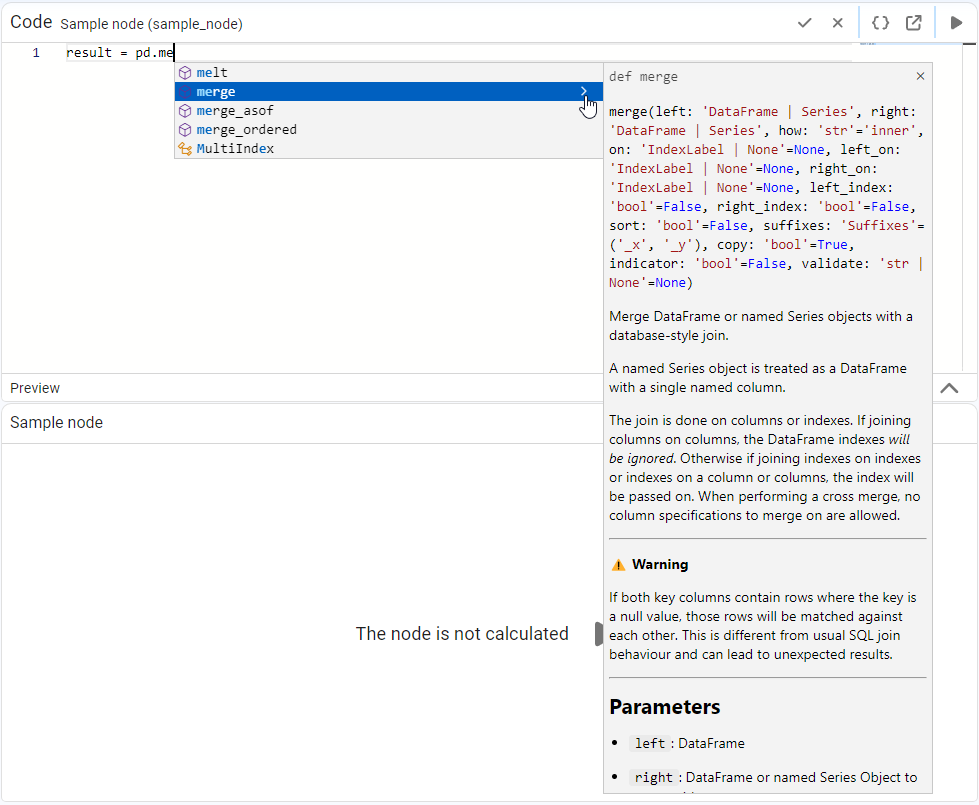Viewport: 979px width, 805px height.
Task: Collapse docs using chevron on merge row
Action: (x=584, y=92)
